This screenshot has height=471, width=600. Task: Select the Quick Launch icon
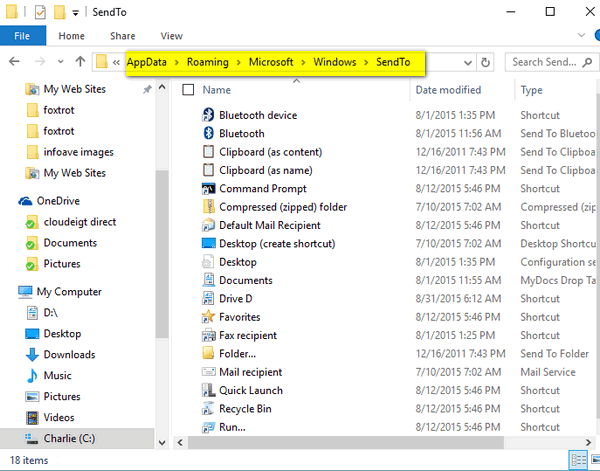(208, 390)
